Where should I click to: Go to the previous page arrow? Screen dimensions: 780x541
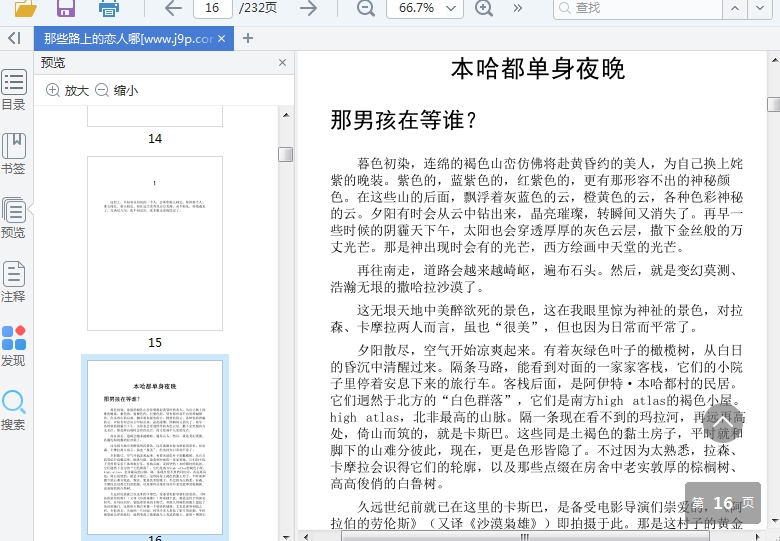173,8
